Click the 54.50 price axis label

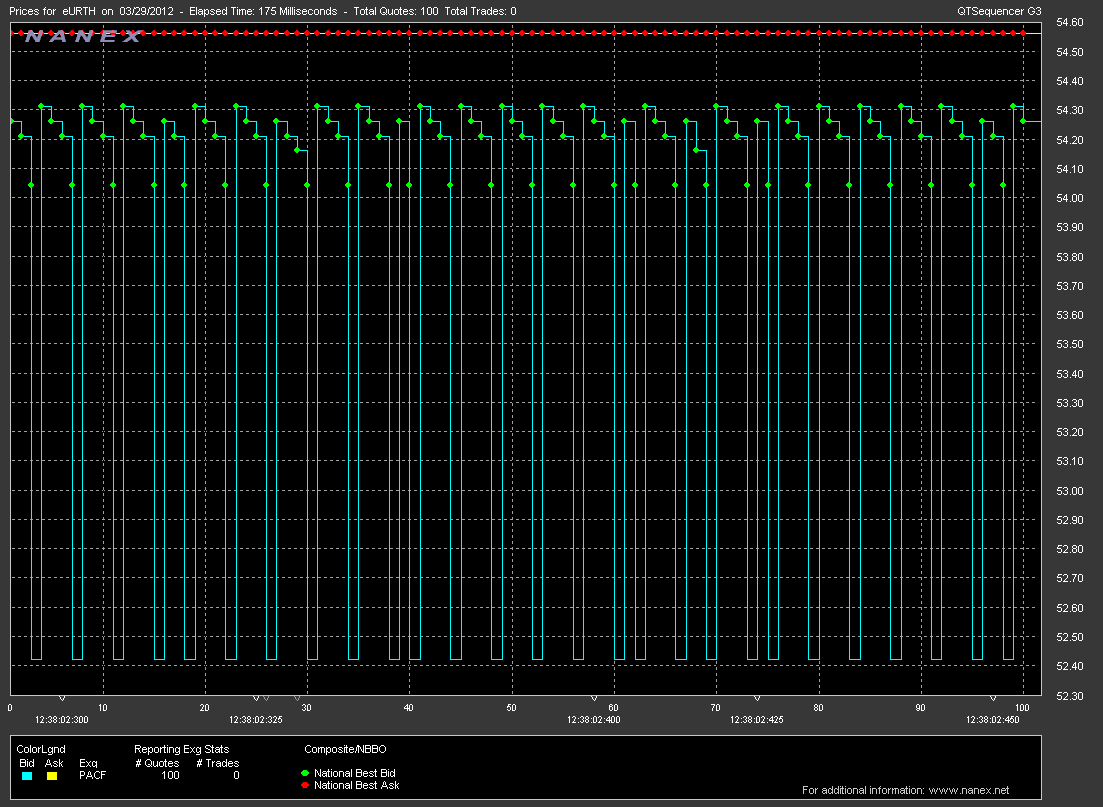[1070, 52]
